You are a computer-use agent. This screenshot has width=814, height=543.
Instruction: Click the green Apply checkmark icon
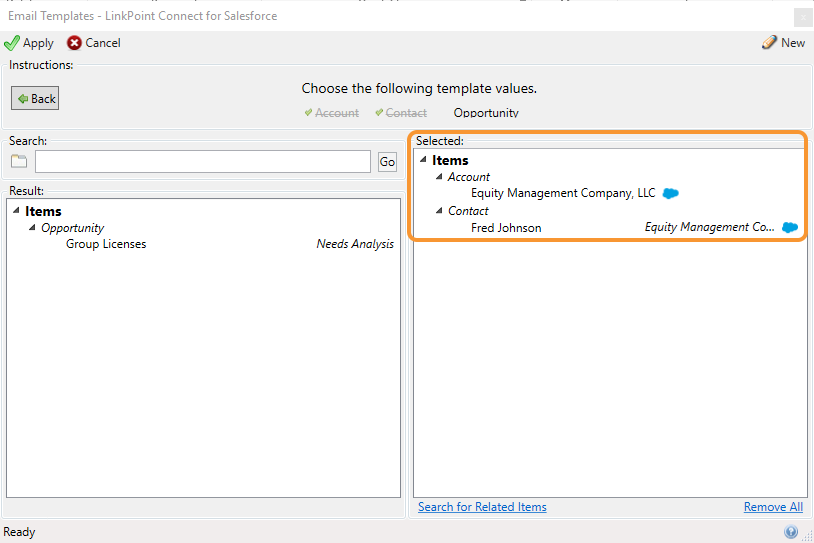click(11, 43)
